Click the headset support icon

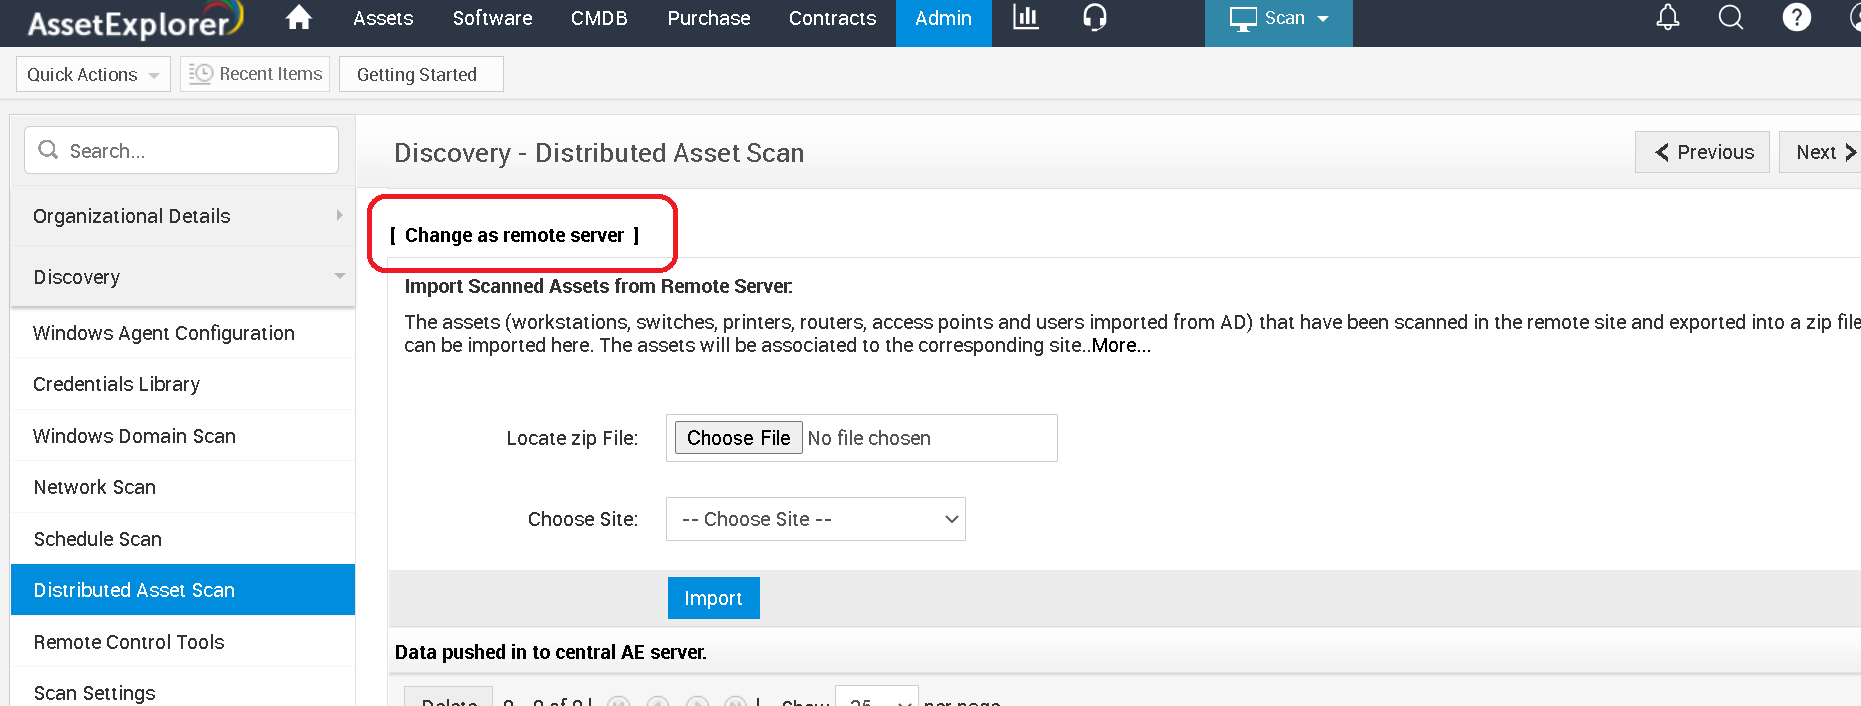[1095, 18]
